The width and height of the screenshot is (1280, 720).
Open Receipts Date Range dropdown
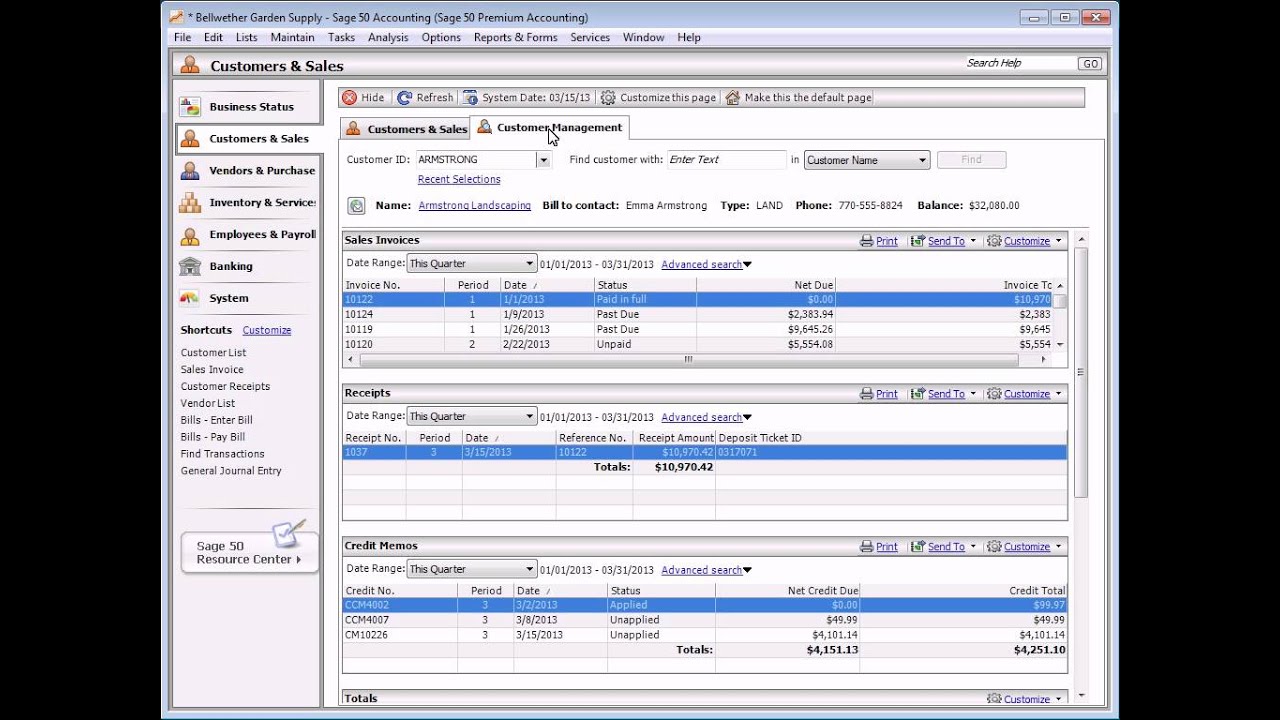coord(530,417)
